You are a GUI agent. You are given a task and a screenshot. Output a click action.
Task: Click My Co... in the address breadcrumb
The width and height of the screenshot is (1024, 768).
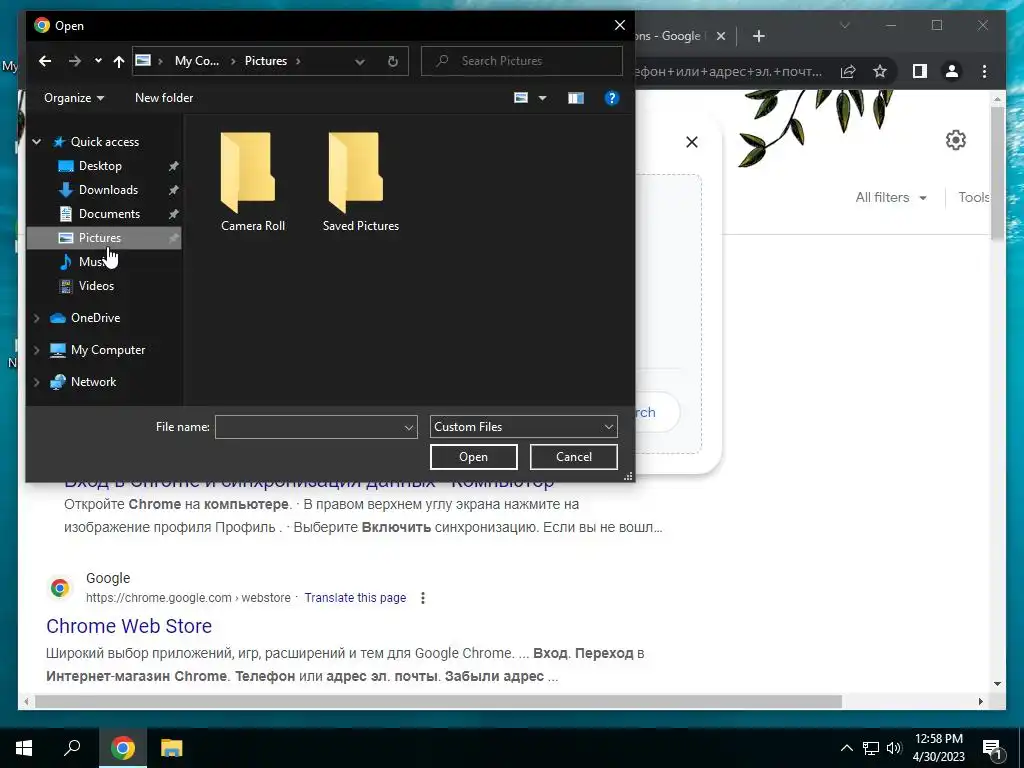197,61
